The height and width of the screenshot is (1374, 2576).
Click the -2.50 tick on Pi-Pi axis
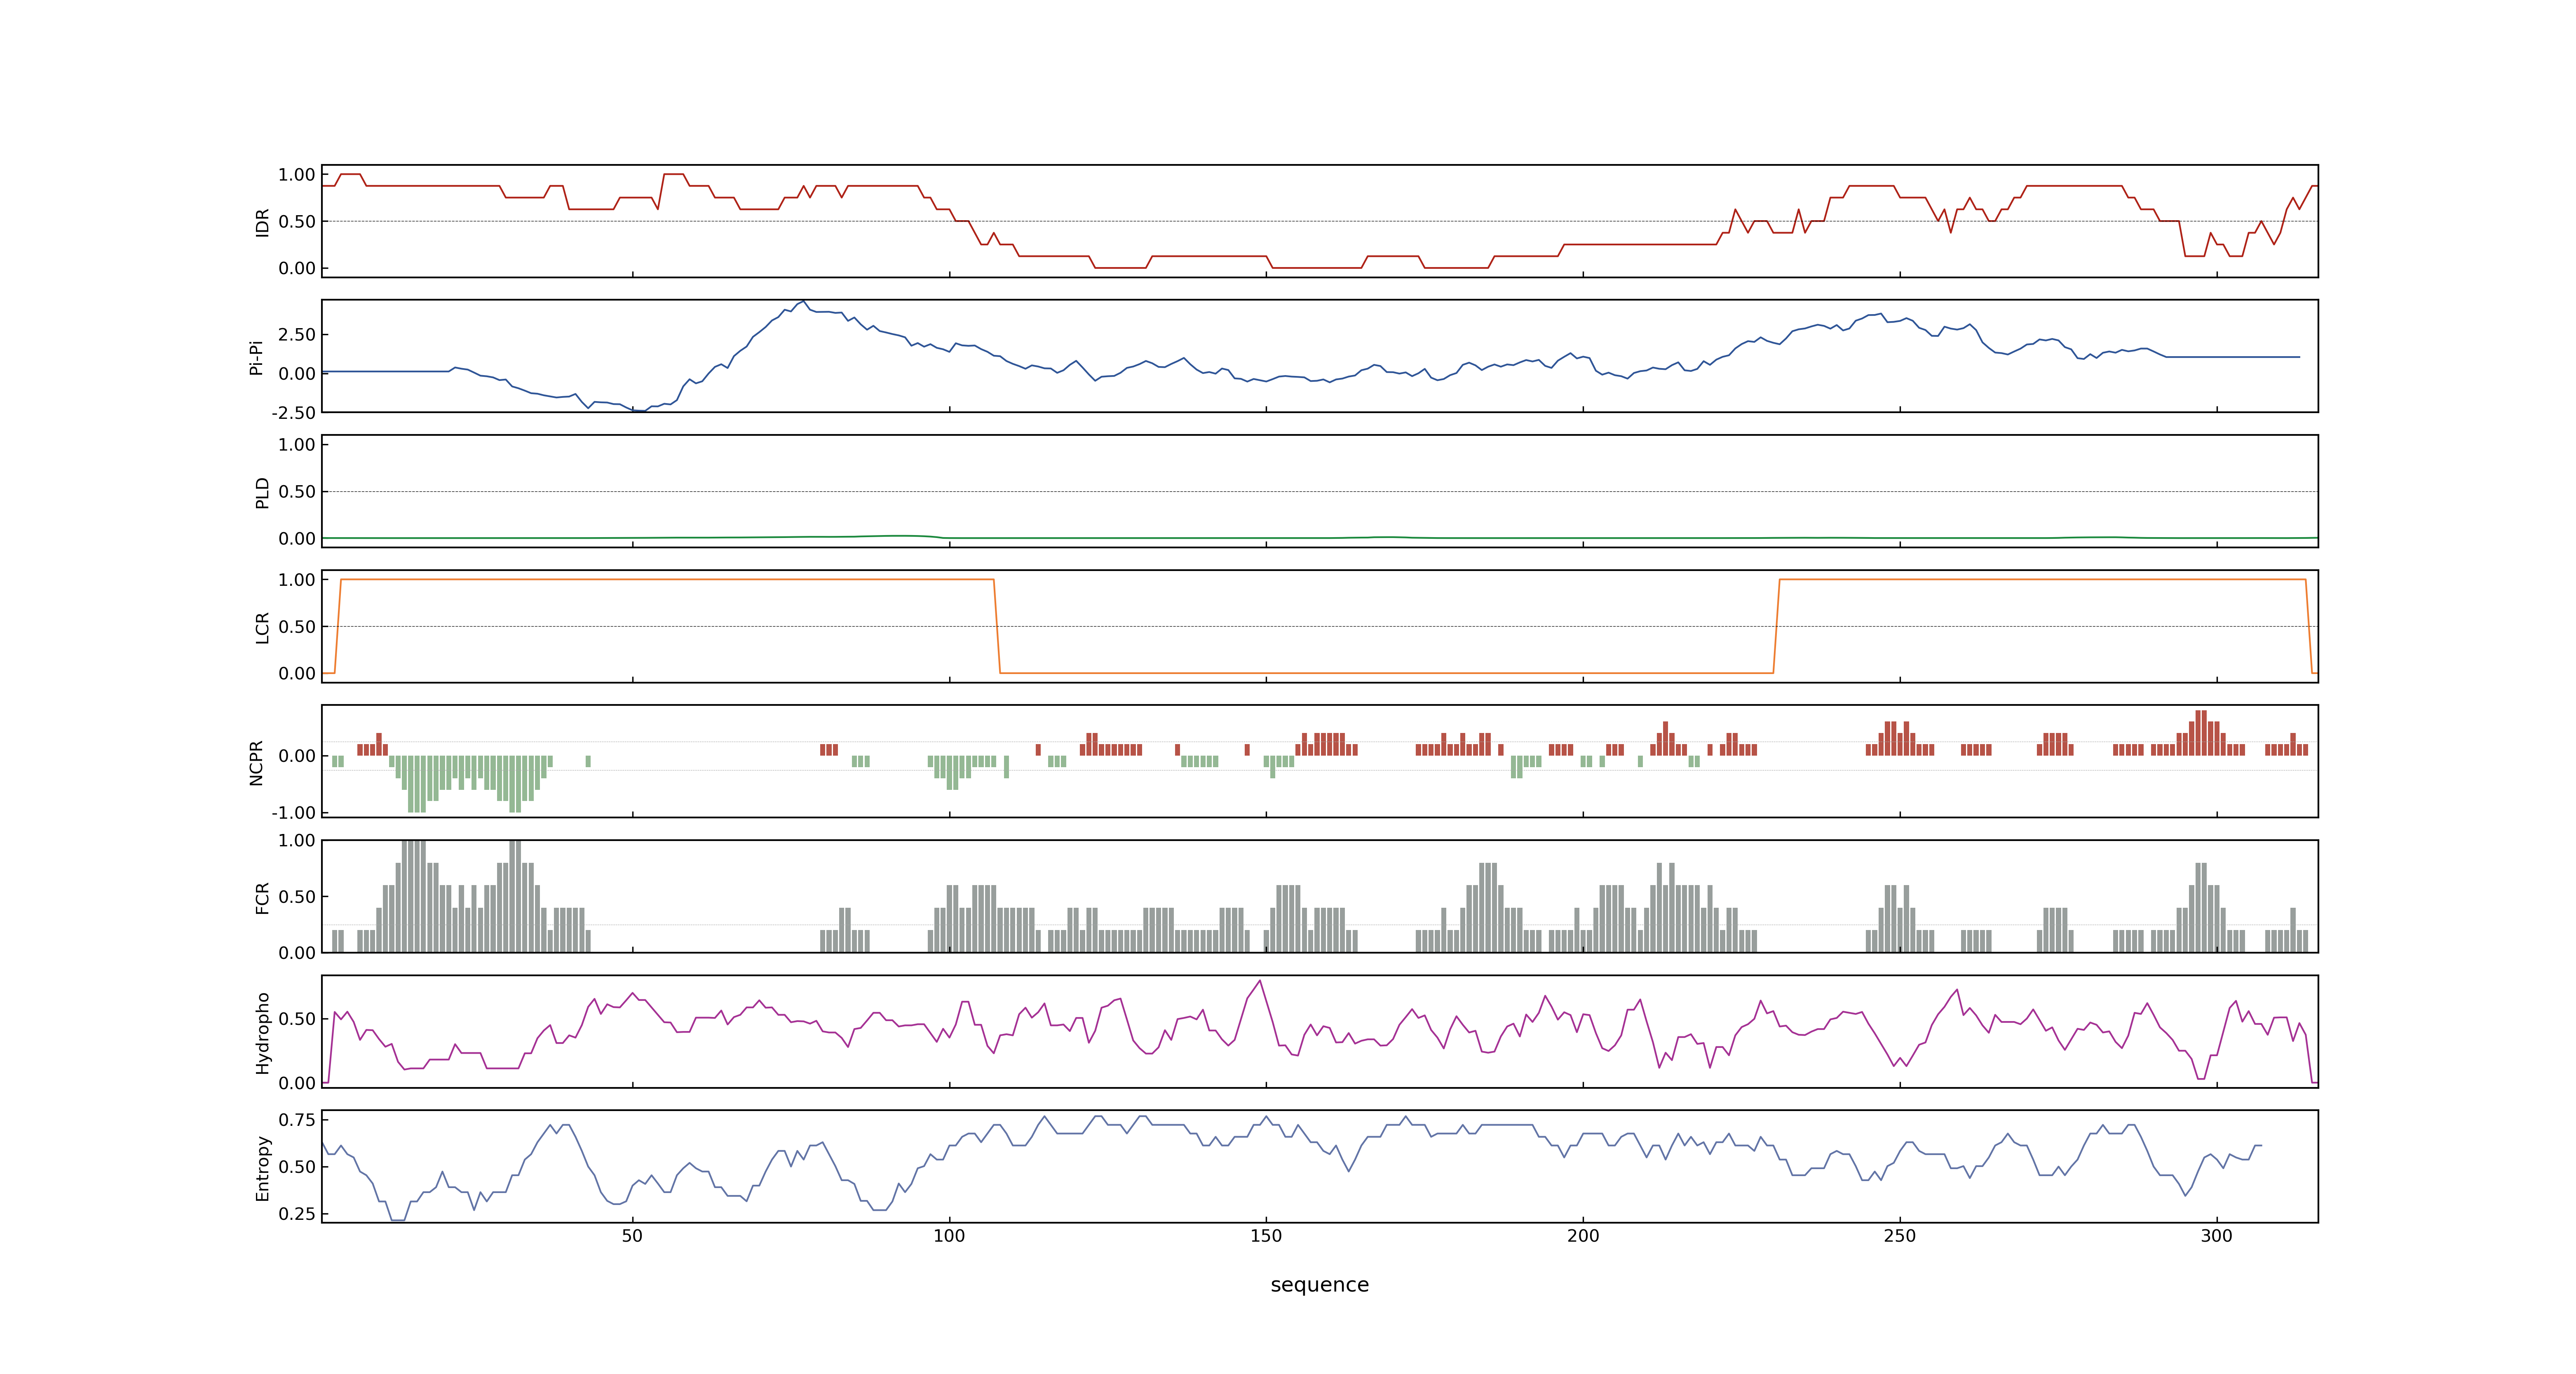[x=293, y=413]
